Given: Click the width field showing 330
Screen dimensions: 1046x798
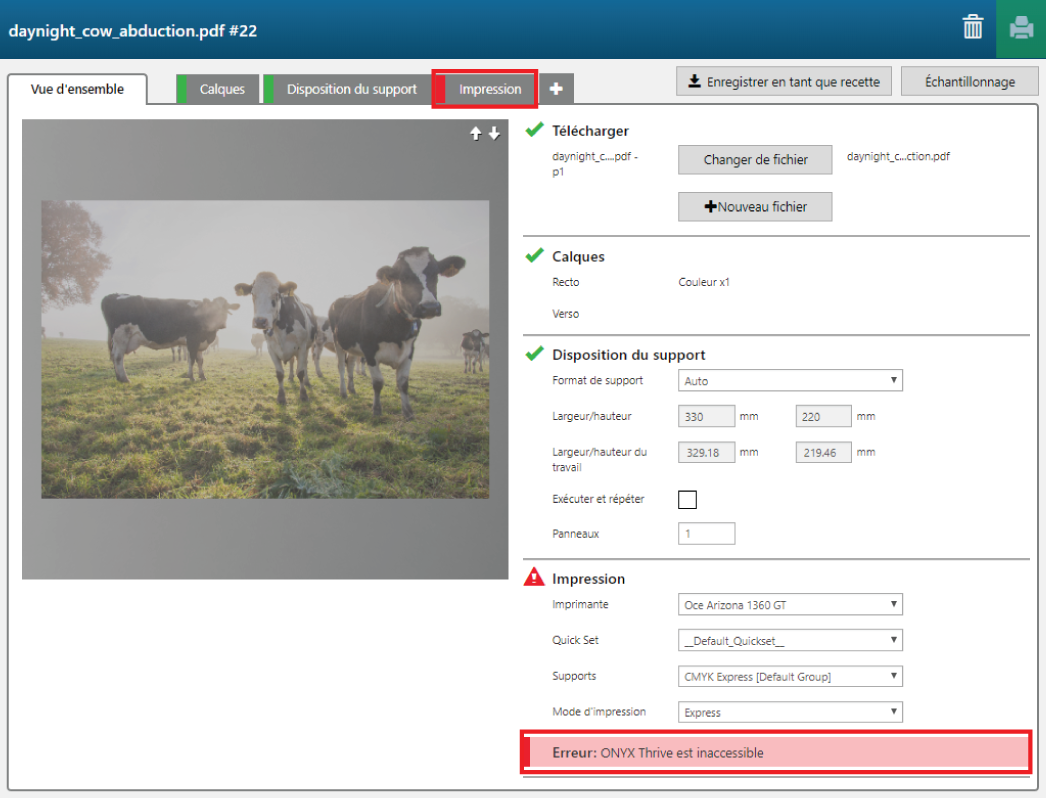Looking at the screenshot, I should click(x=706, y=416).
